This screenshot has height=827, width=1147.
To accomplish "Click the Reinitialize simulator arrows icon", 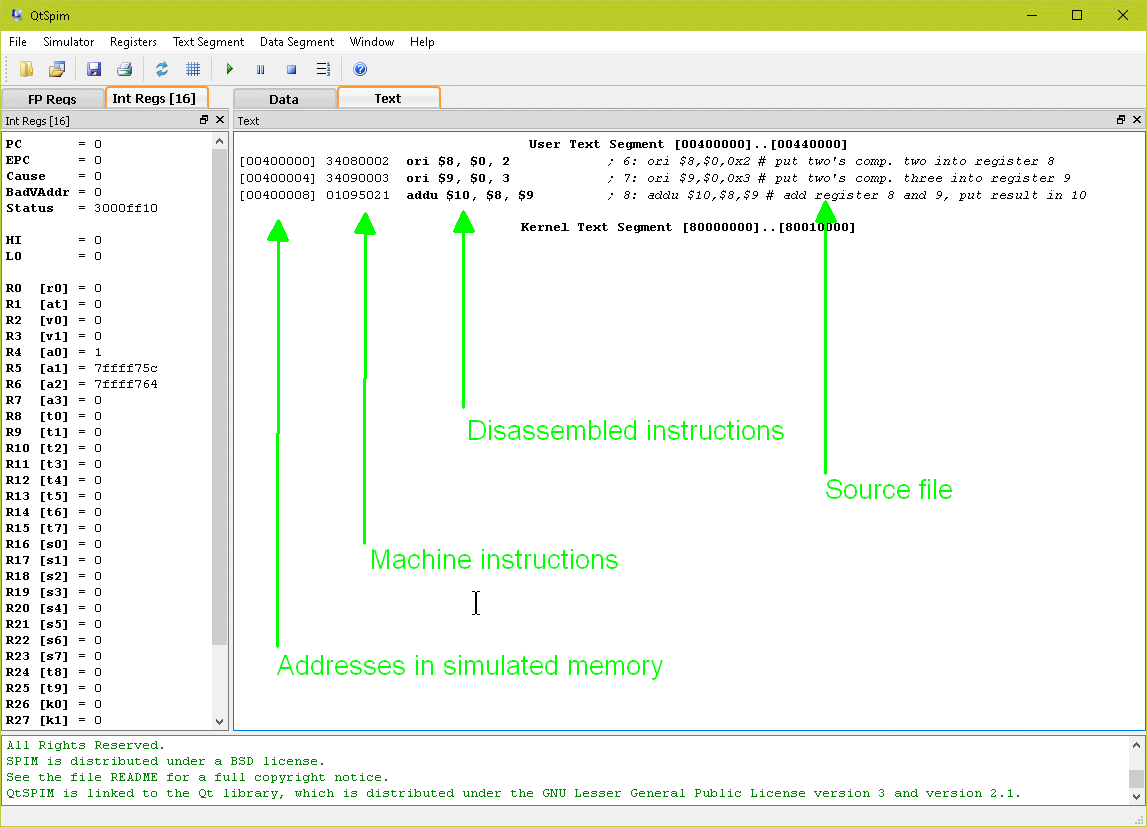I will (162, 69).
